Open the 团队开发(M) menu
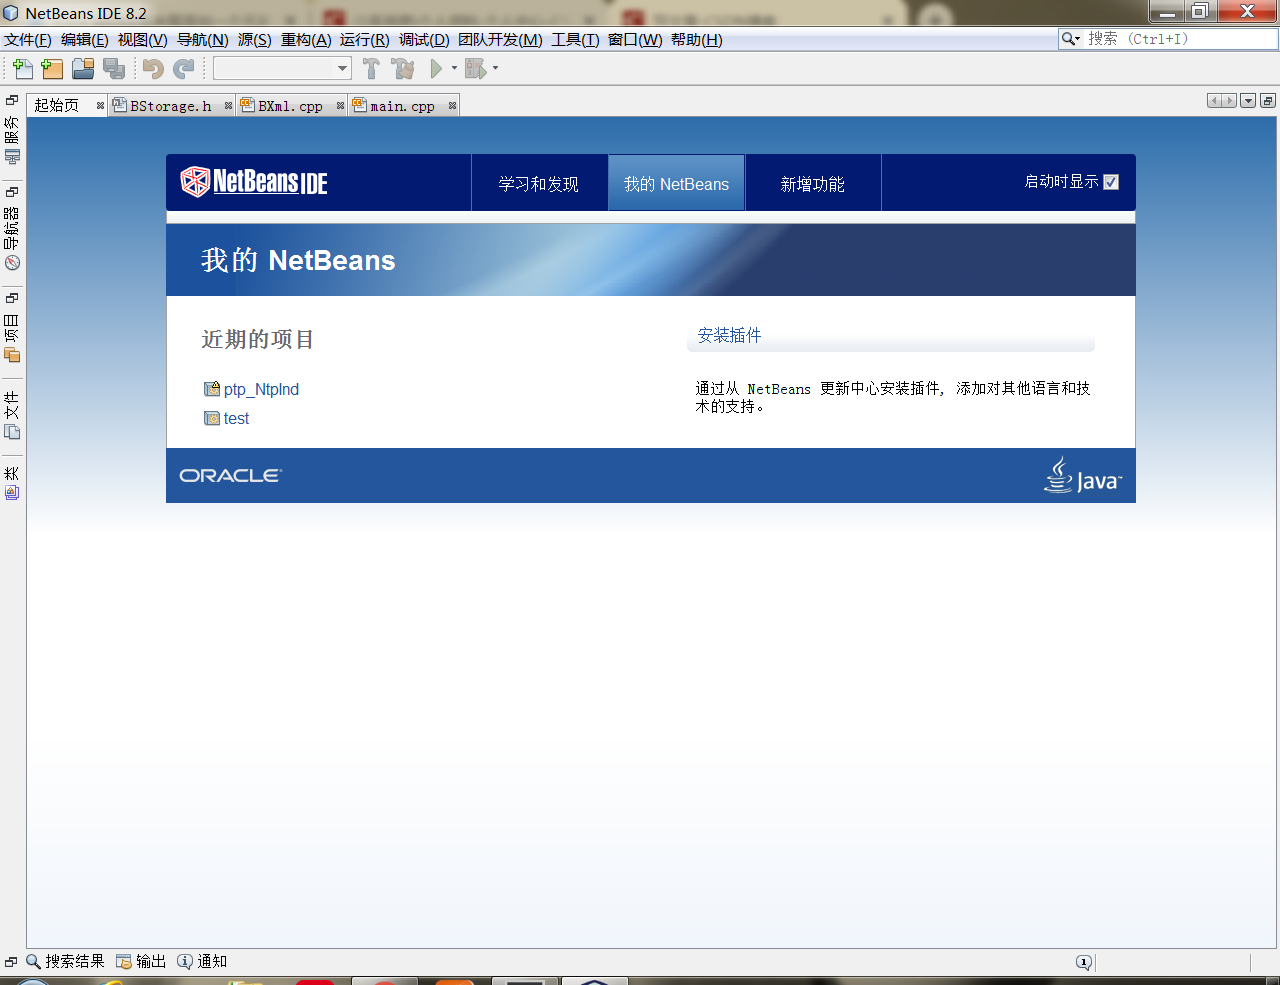Image resolution: width=1280 pixels, height=985 pixels. click(500, 40)
